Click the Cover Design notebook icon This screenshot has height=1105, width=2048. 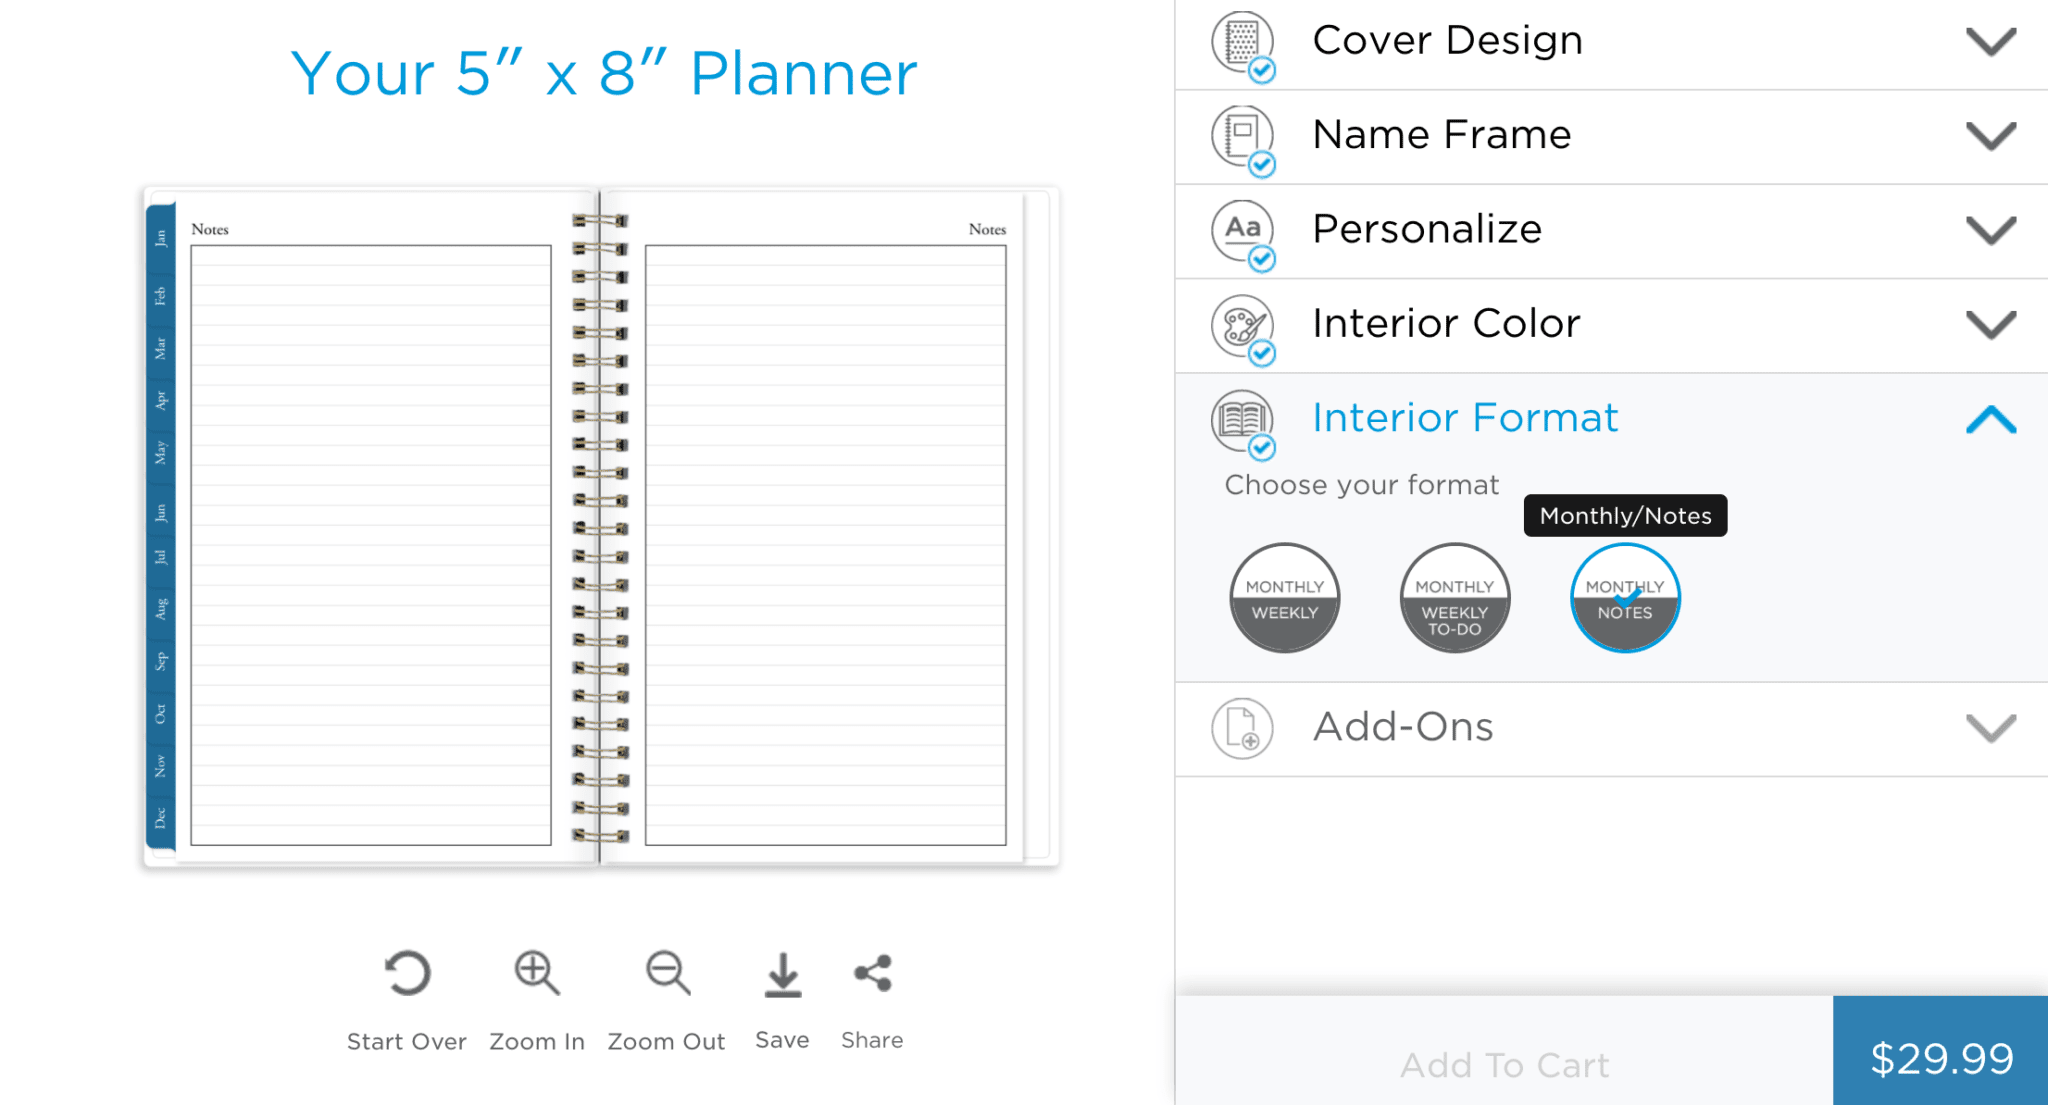[1242, 43]
